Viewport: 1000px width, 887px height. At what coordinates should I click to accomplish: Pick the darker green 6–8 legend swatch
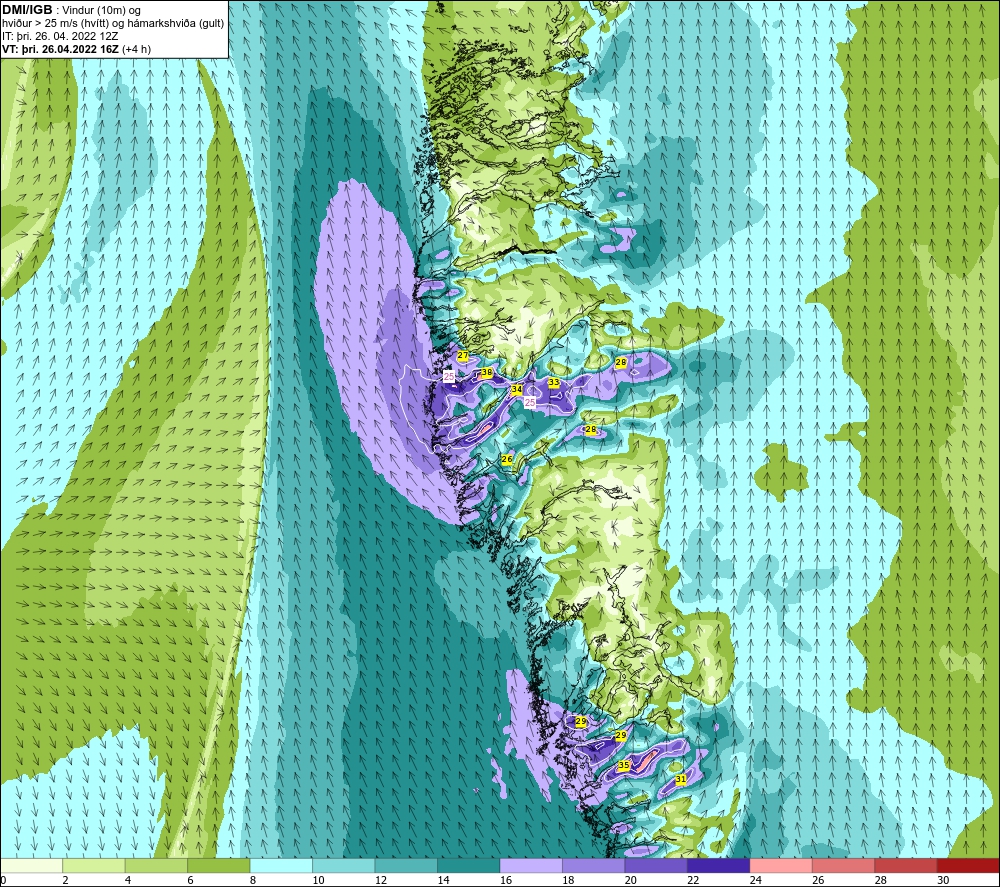pyautogui.click(x=219, y=865)
